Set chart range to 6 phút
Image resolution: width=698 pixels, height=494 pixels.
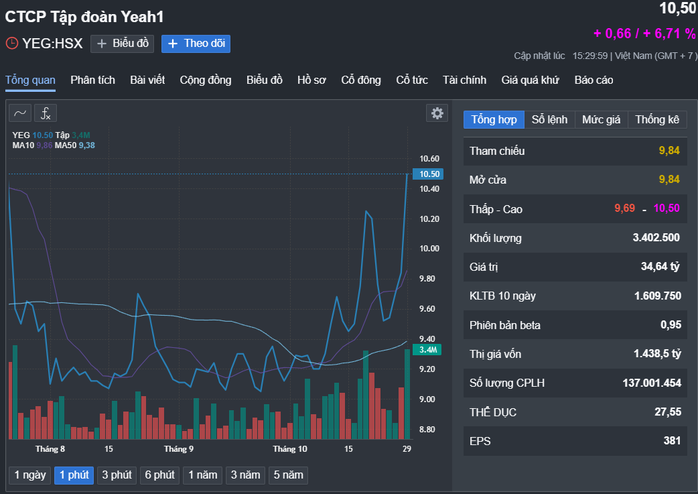(x=159, y=475)
